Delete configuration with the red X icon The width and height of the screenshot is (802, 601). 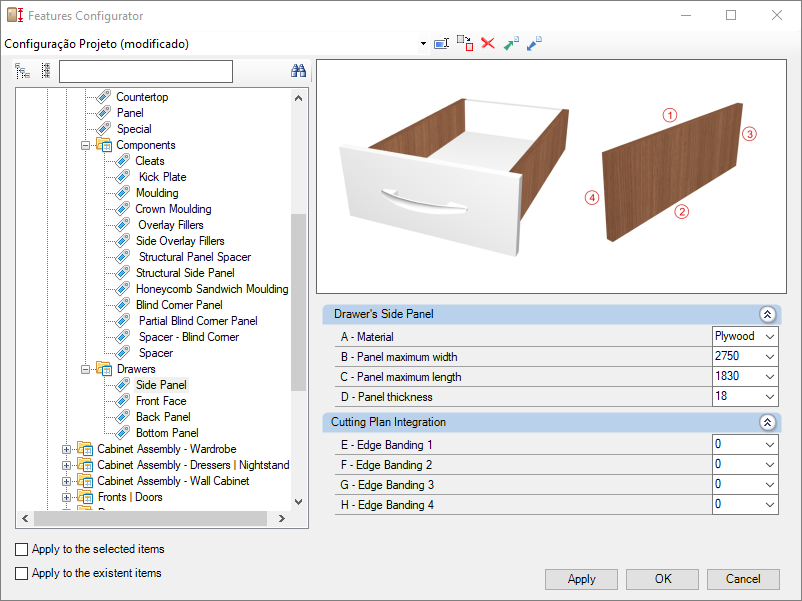click(x=488, y=44)
